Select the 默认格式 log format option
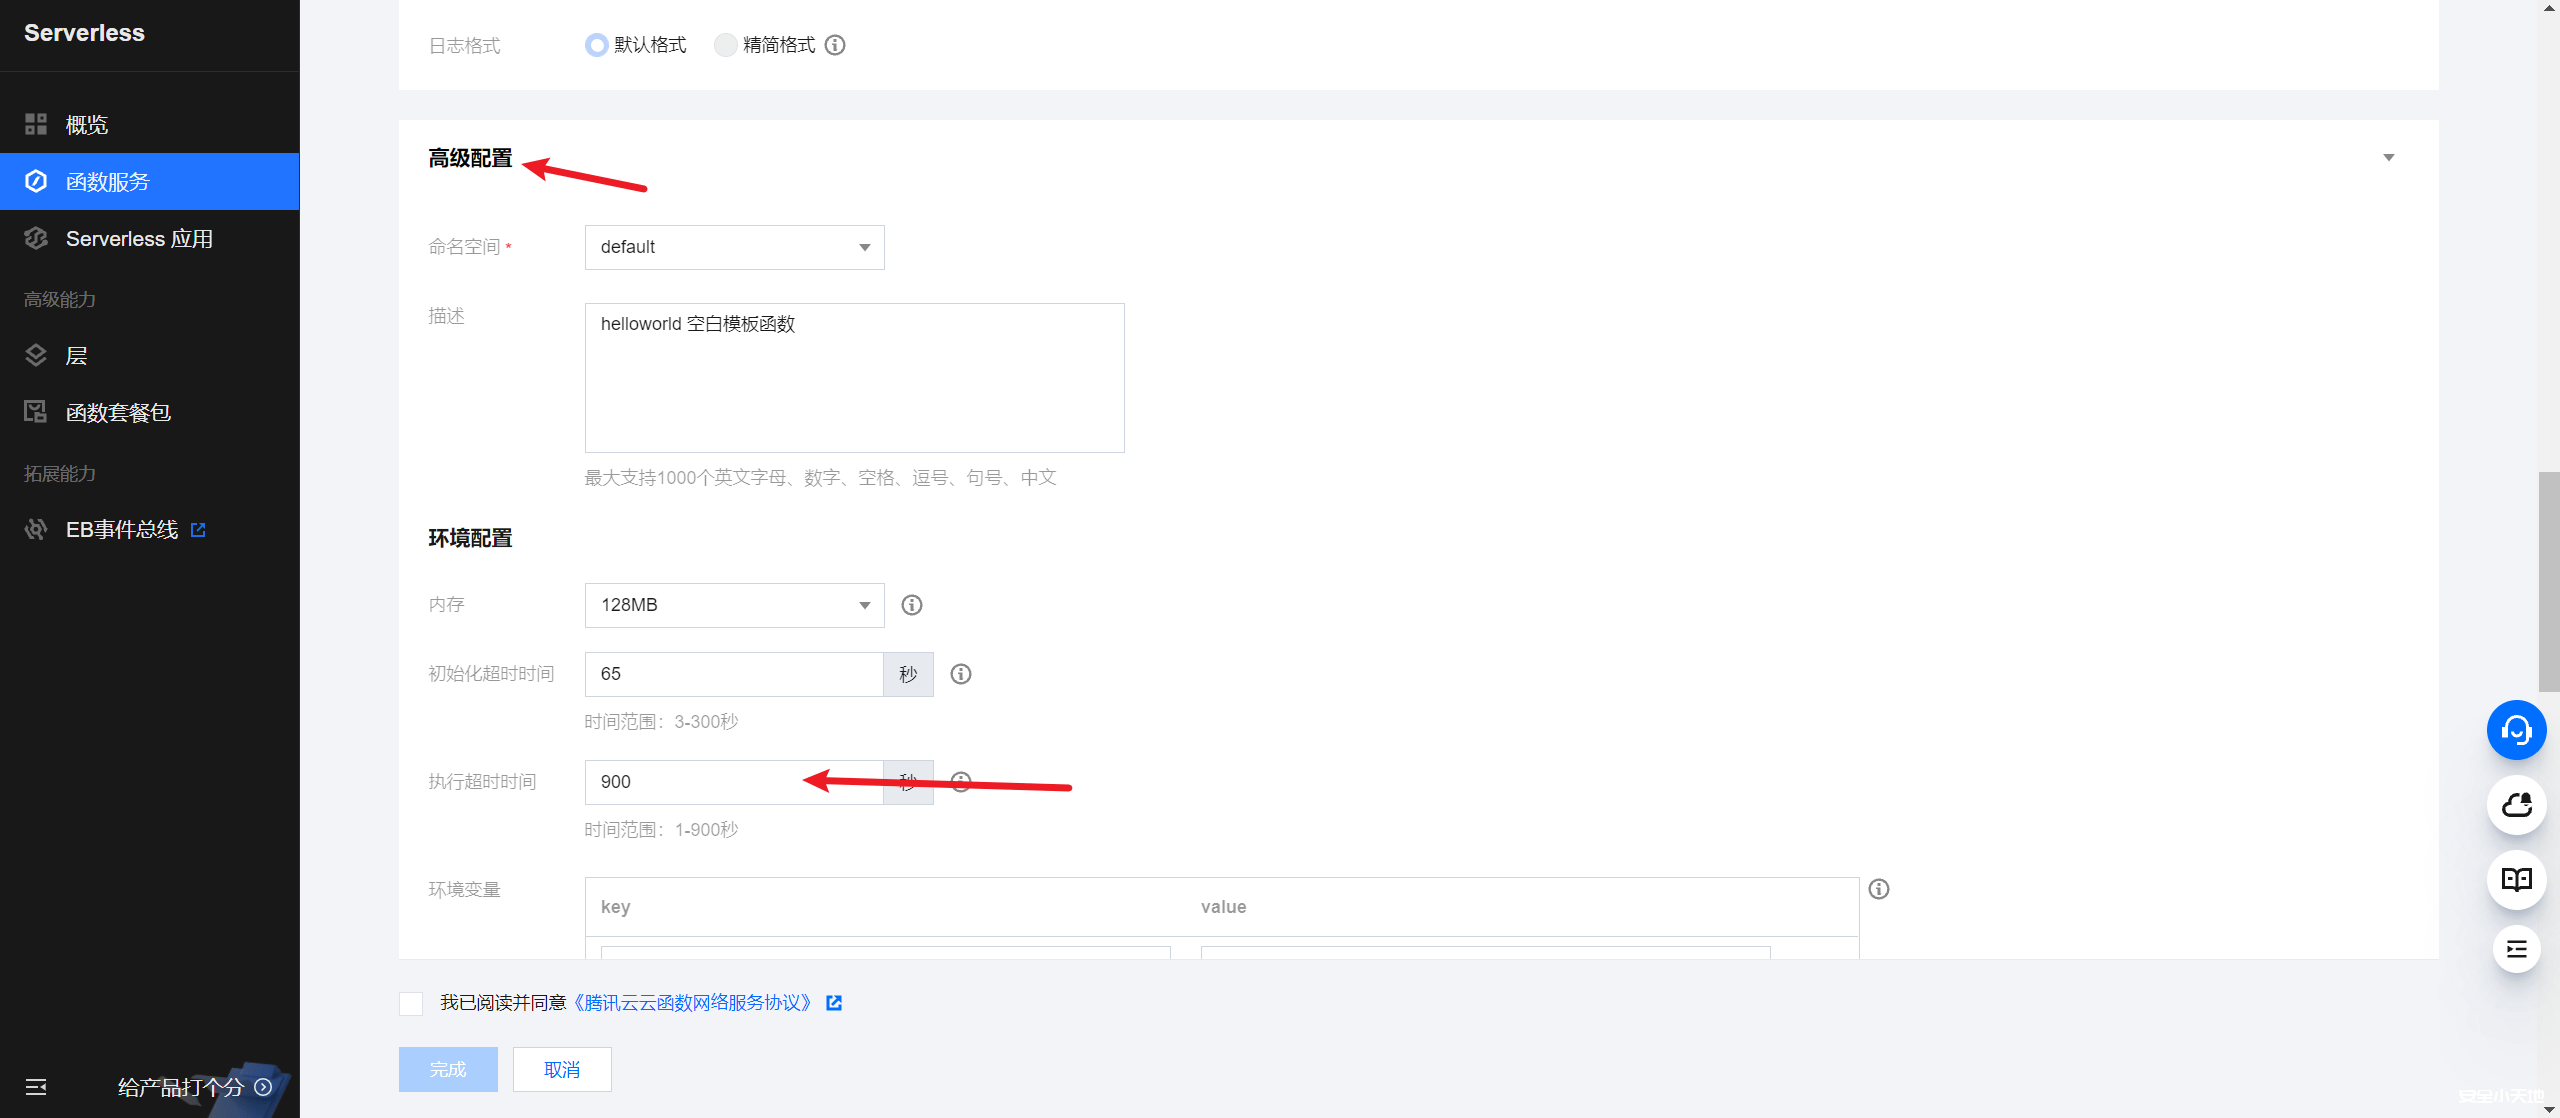The width and height of the screenshot is (2560, 1118). click(x=597, y=45)
